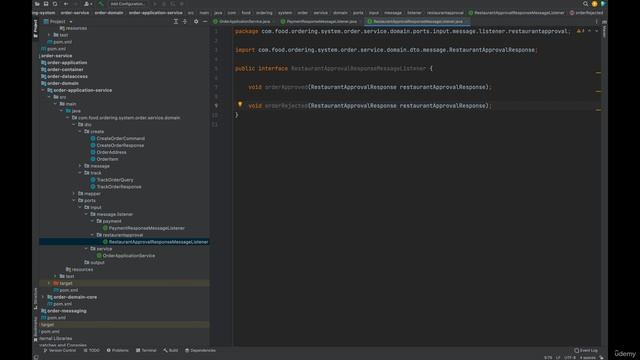Select order-container module in tree
The width and height of the screenshot is (640, 360).
pyautogui.click(x=62, y=69)
